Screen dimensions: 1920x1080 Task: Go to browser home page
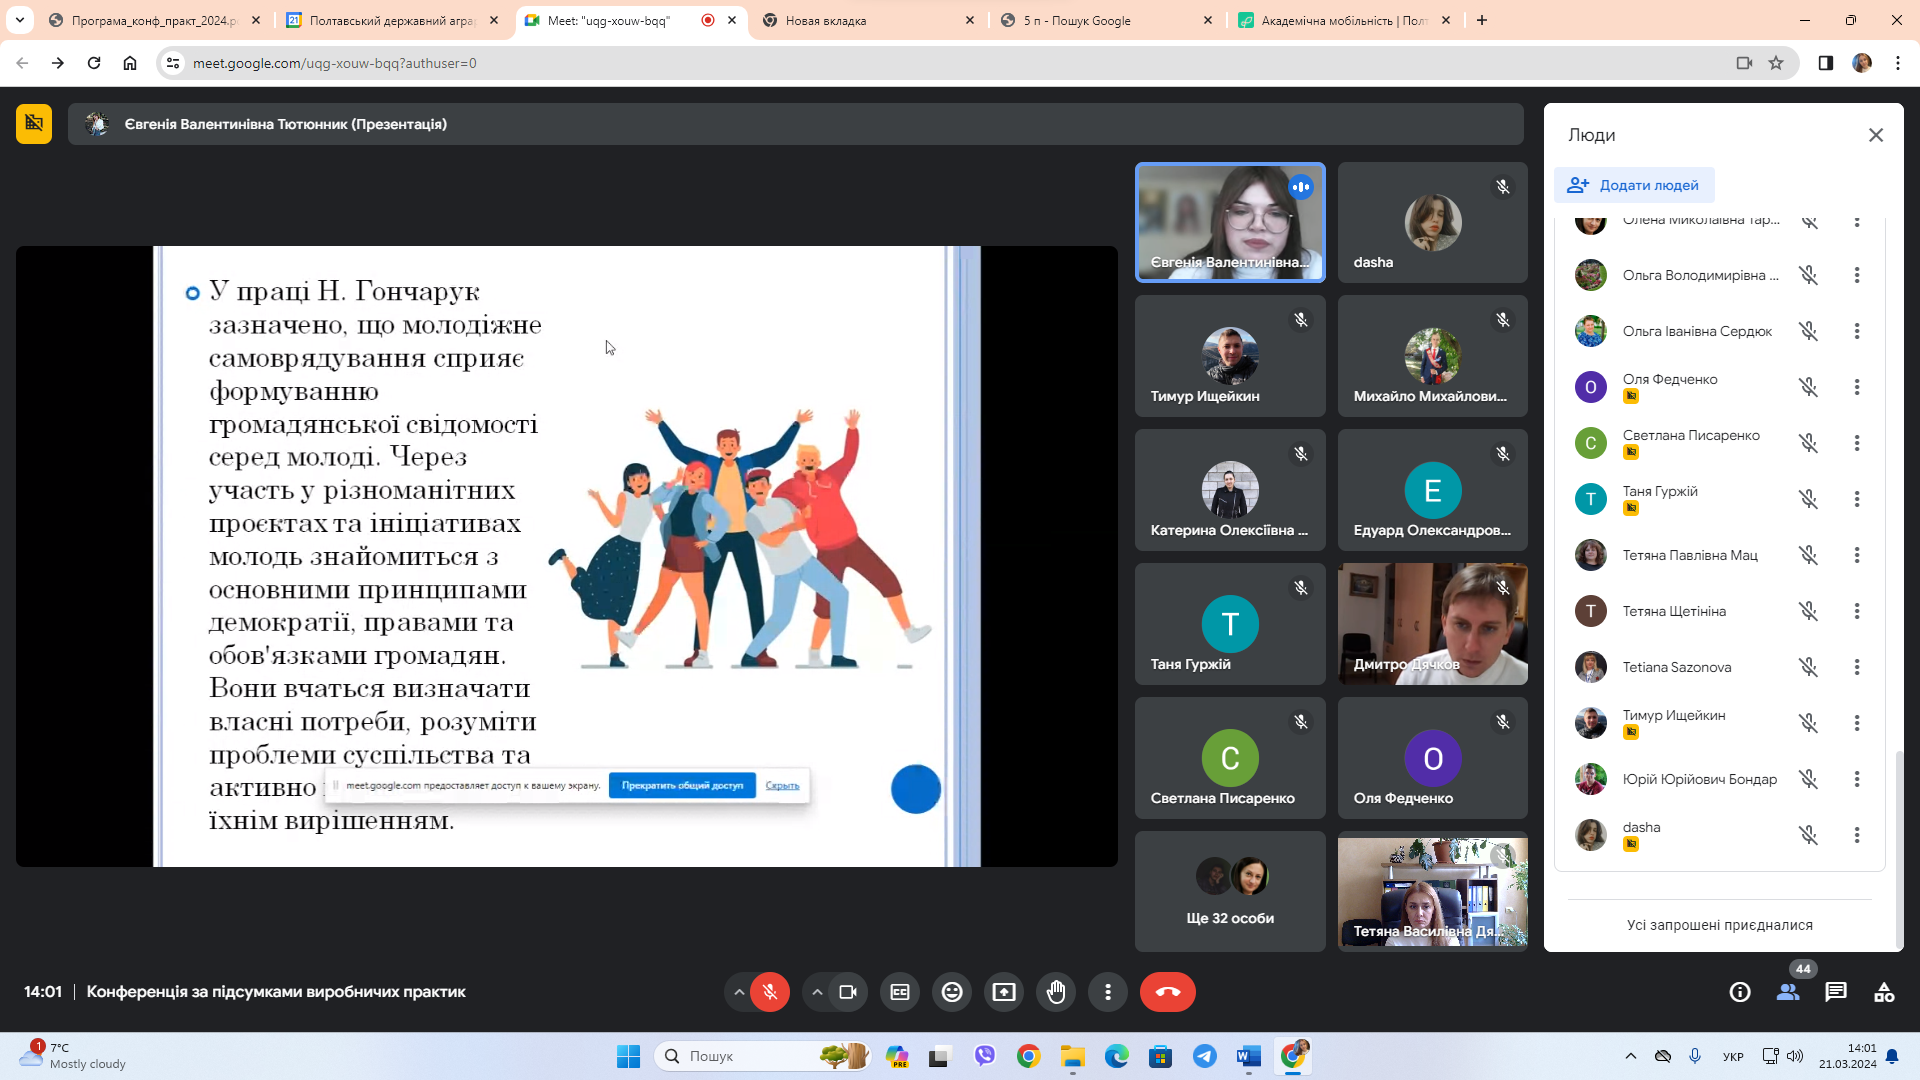pos(130,63)
